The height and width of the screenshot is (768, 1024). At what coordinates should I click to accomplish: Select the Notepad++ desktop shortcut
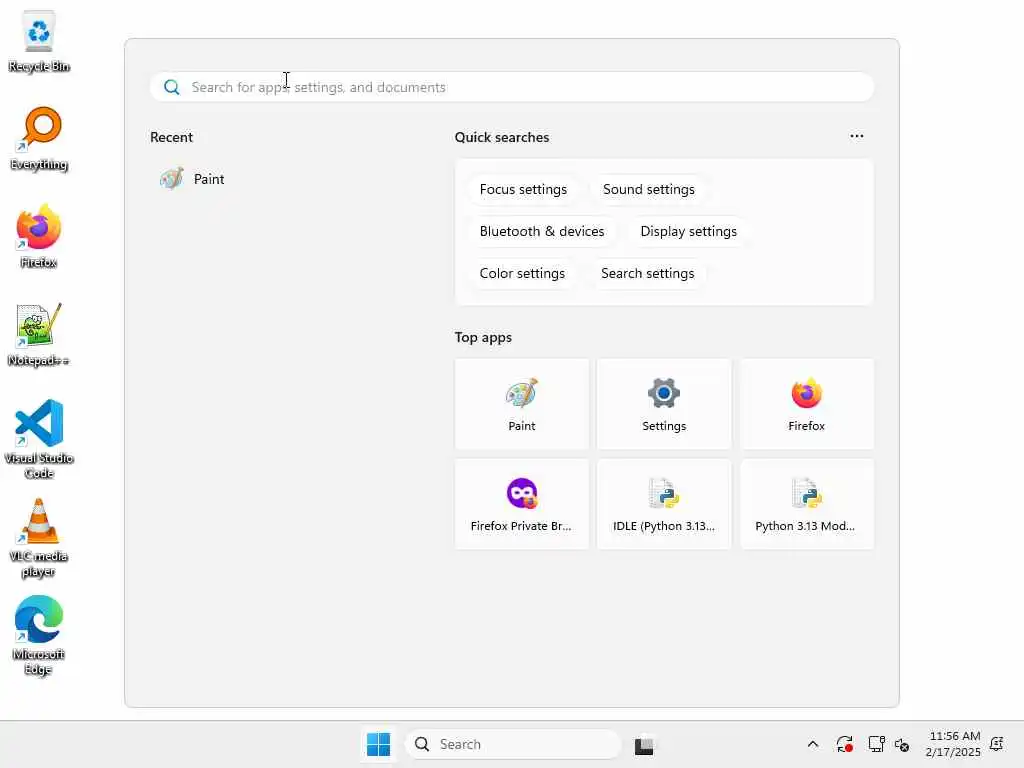click(x=39, y=334)
